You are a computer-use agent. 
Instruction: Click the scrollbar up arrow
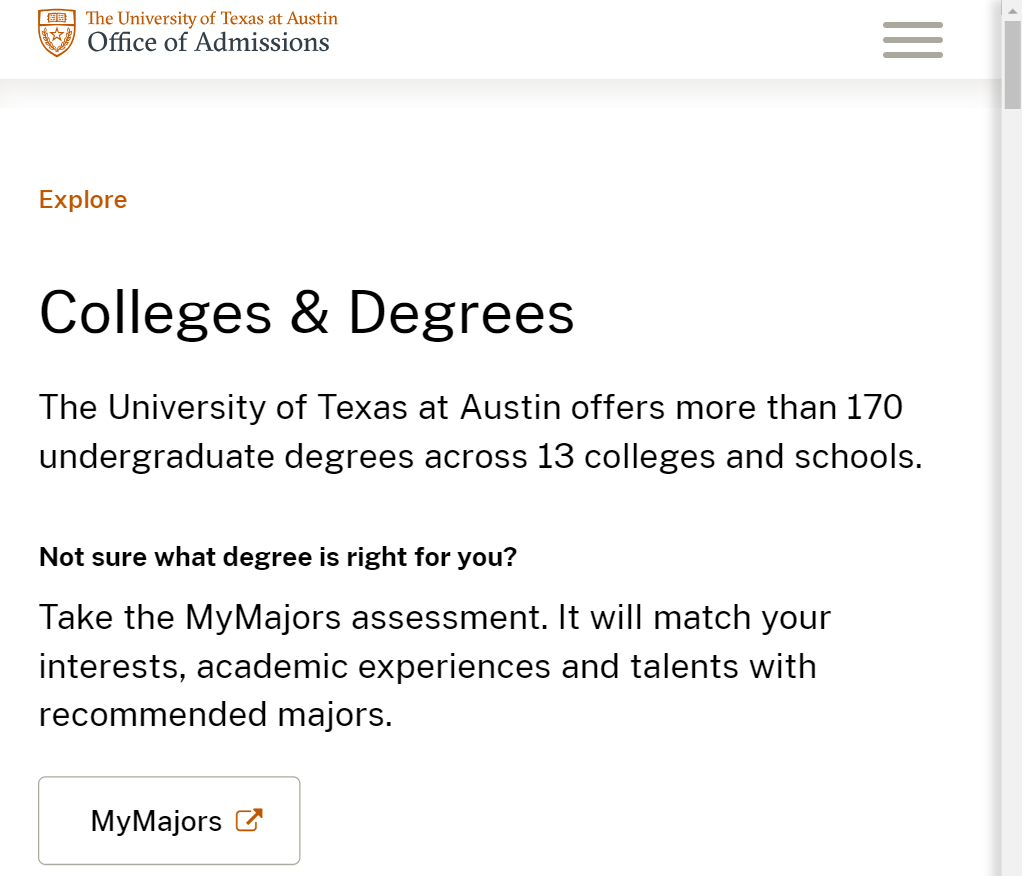[1012, 9]
